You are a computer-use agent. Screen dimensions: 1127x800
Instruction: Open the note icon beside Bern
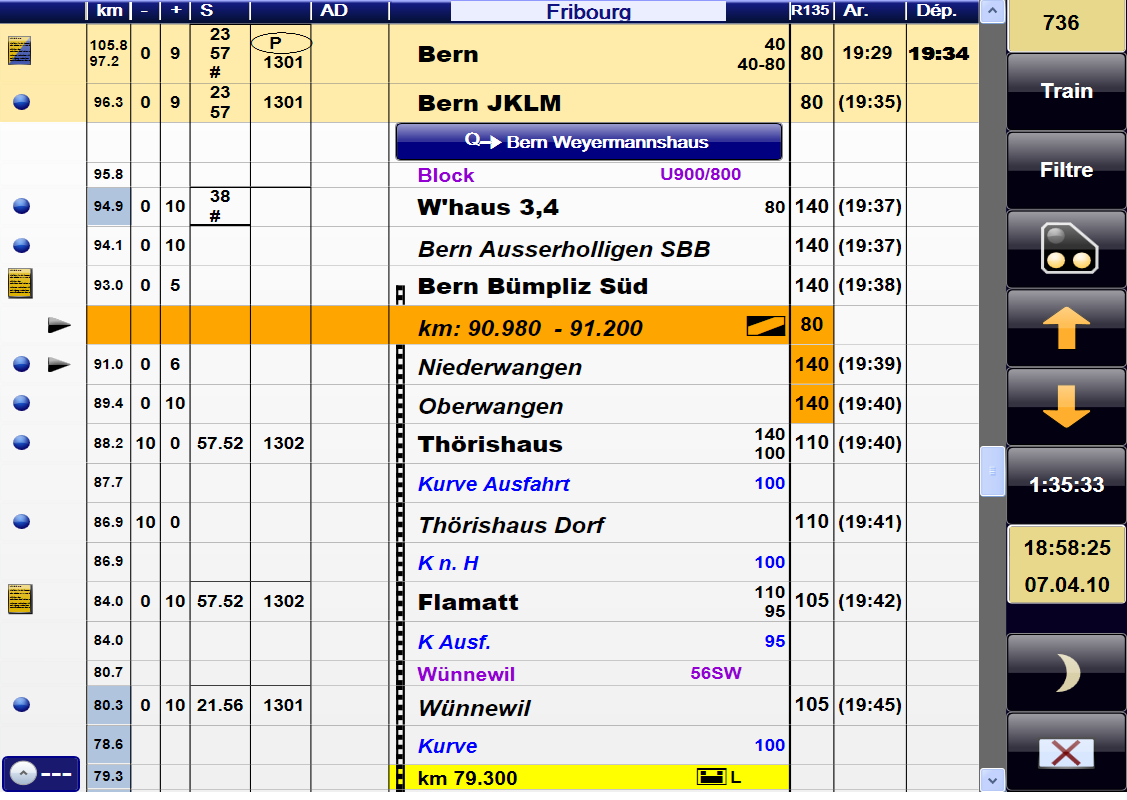[20, 50]
